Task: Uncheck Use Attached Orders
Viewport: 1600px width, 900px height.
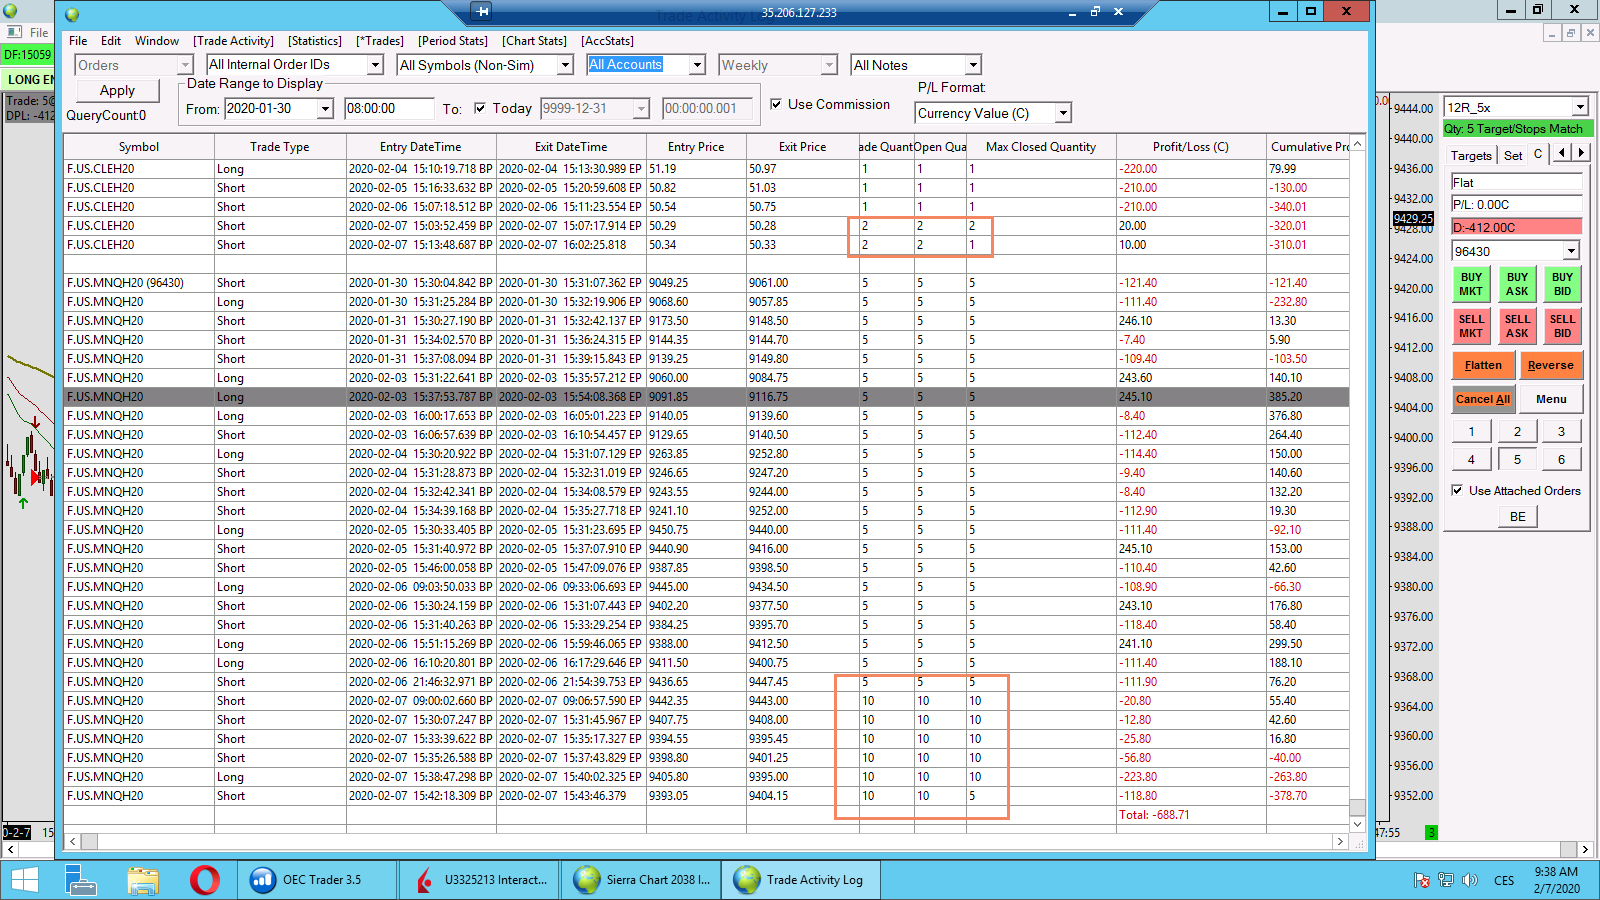Action: tap(1457, 490)
